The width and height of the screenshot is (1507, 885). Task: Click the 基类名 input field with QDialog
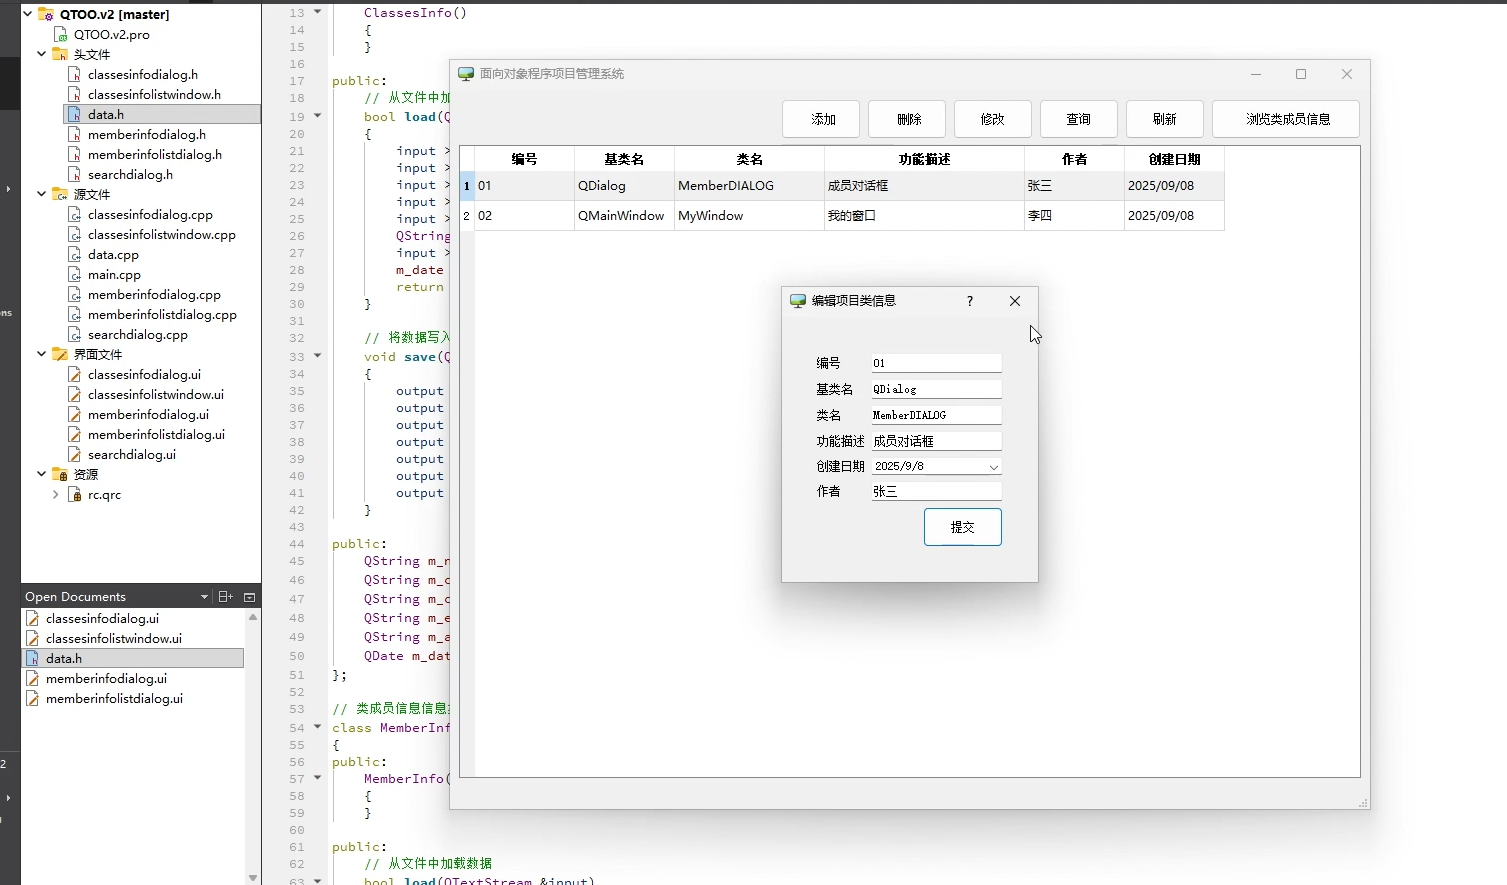tap(936, 389)
